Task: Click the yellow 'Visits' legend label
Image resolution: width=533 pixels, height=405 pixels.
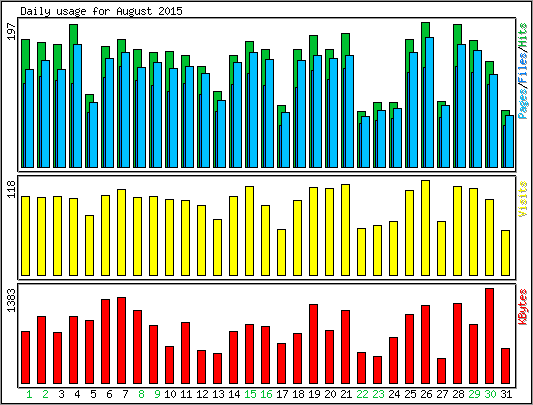Action: (x=523, y=199)
